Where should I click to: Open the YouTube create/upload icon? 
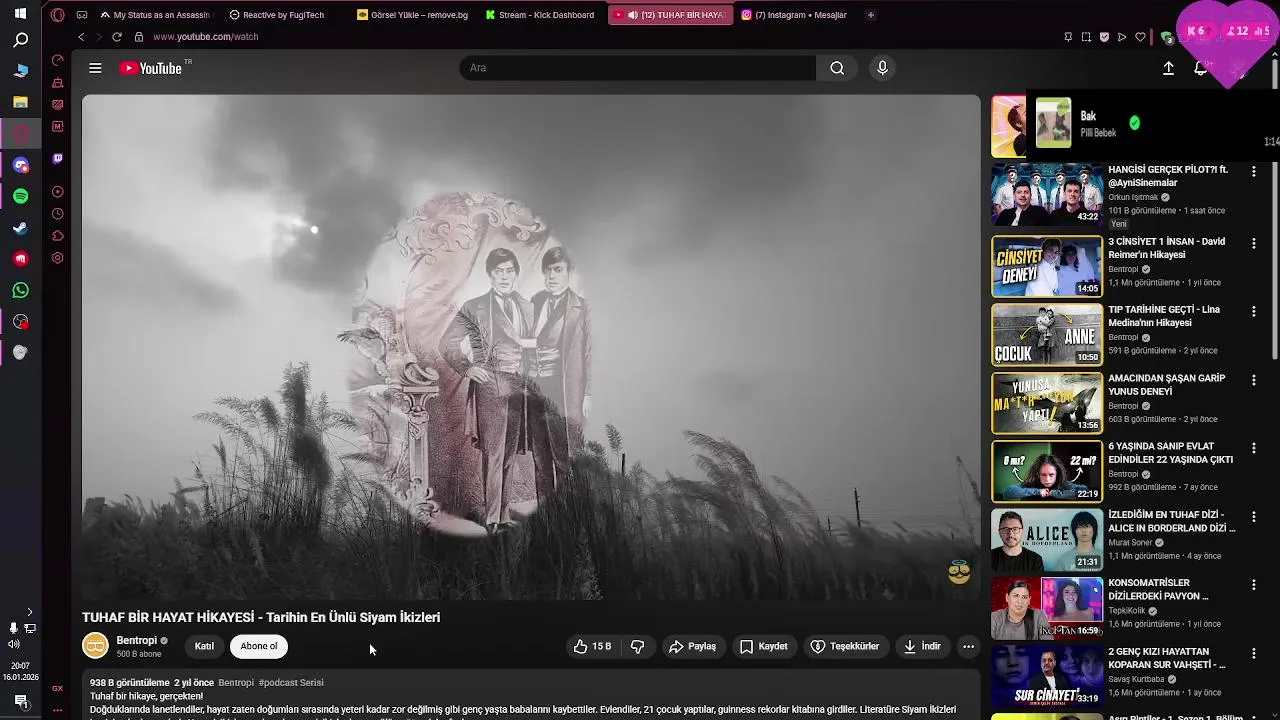tap(1168, 68)
